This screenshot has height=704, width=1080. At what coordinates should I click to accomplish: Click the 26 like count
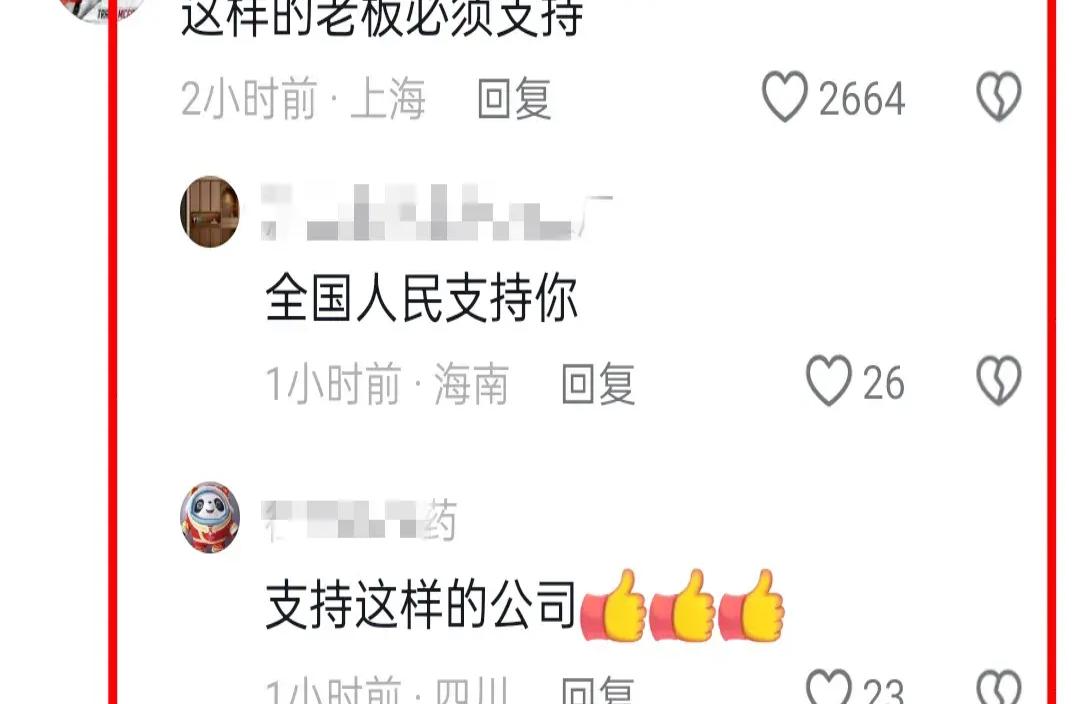tap(884, 383)
